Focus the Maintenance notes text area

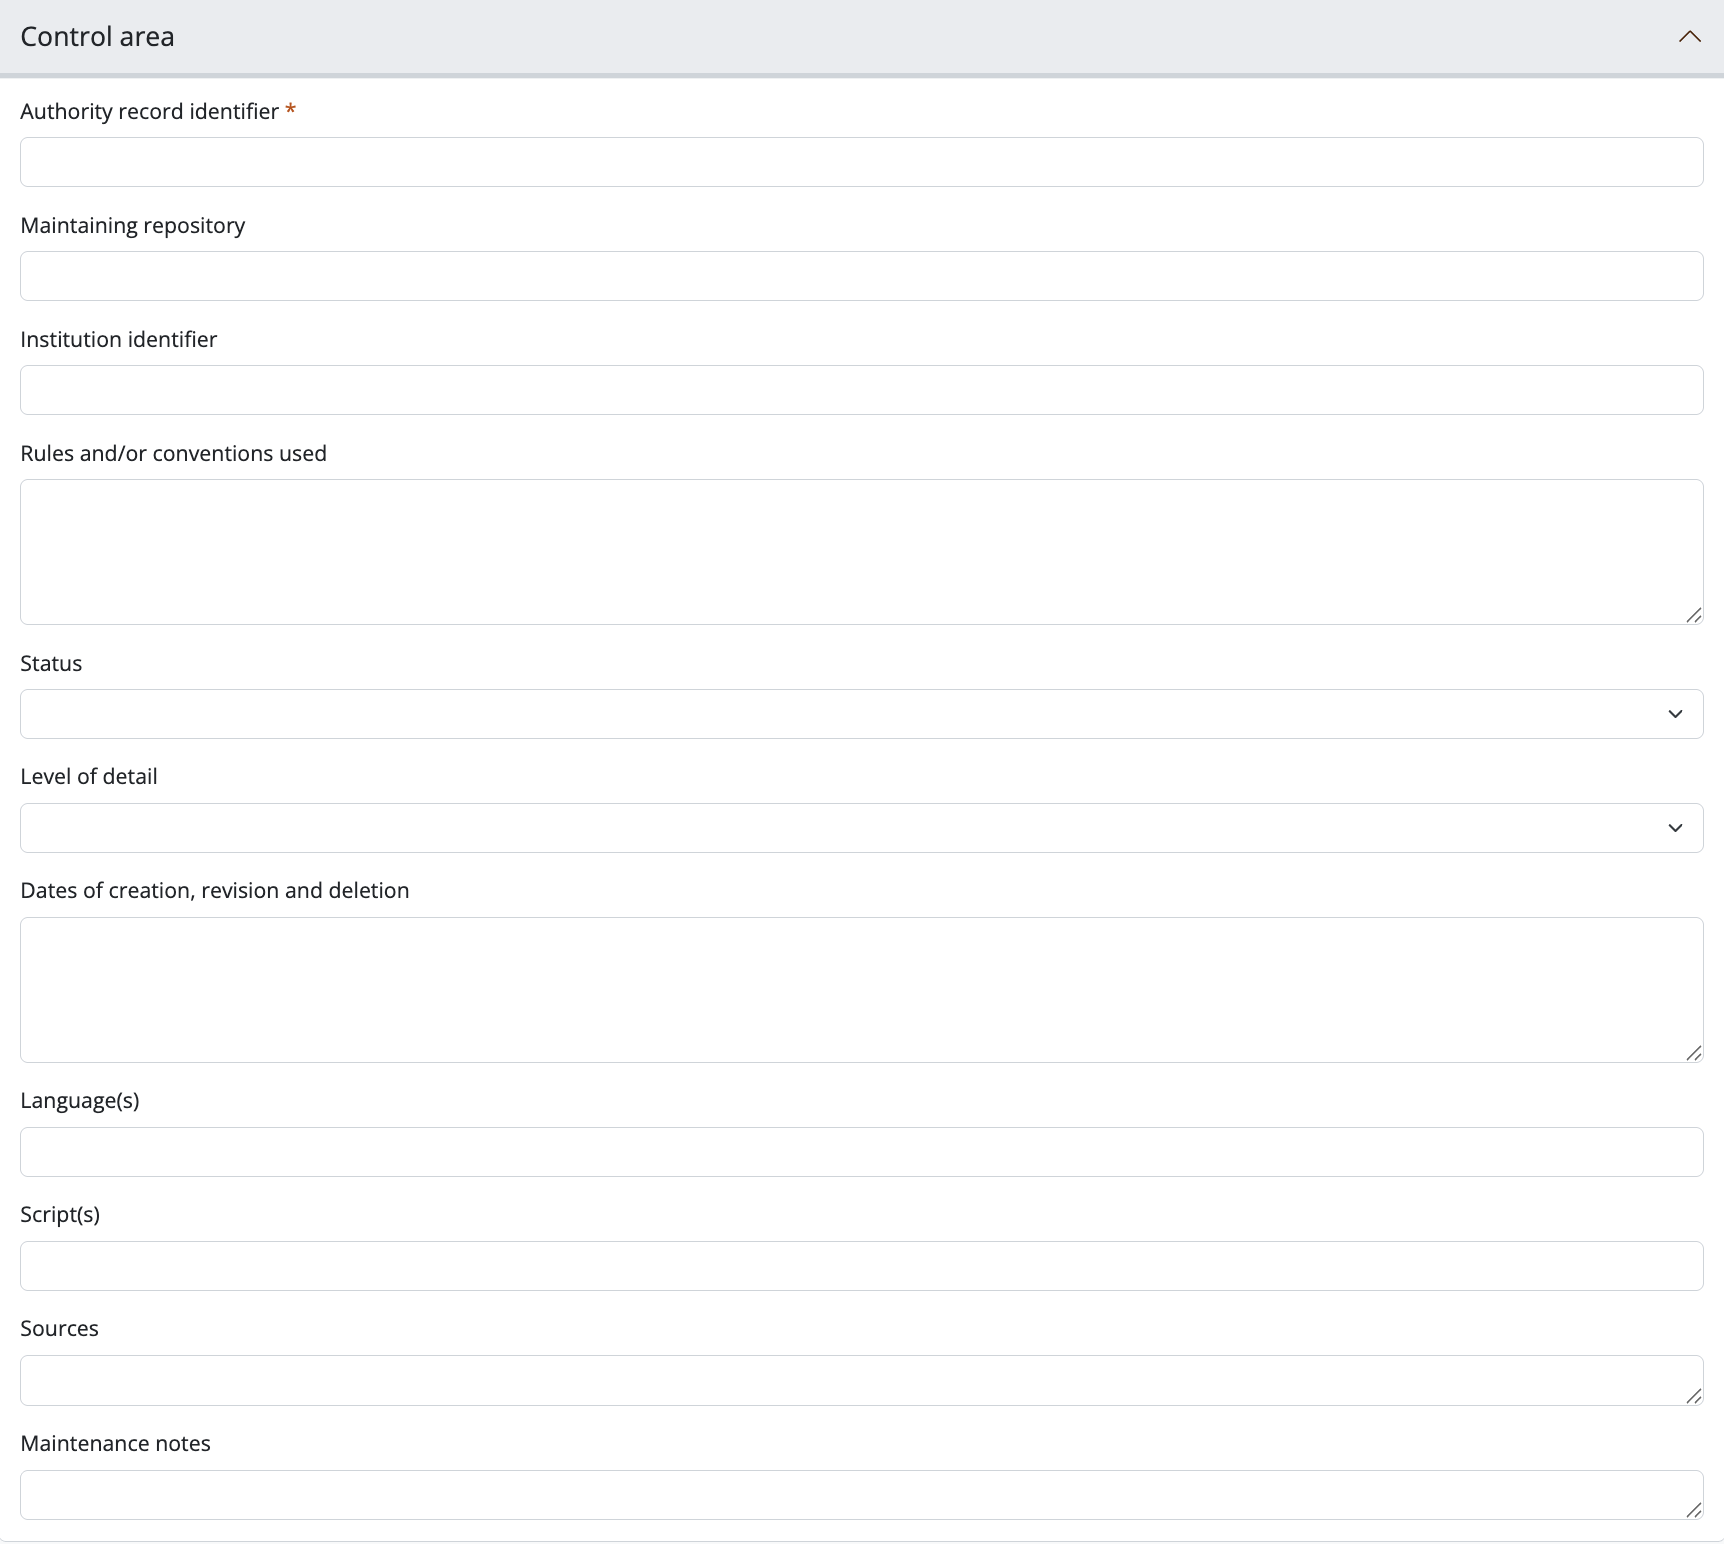[x=861, y=1495]
